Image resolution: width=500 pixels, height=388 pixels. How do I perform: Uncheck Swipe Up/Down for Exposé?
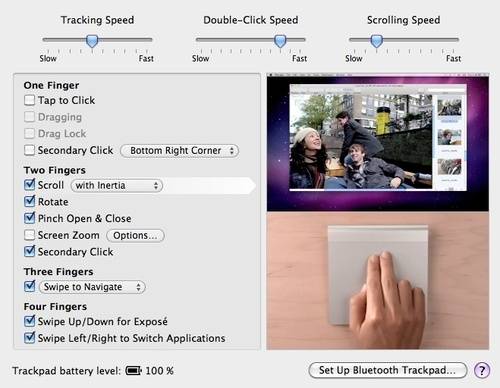tap(29, 321)
